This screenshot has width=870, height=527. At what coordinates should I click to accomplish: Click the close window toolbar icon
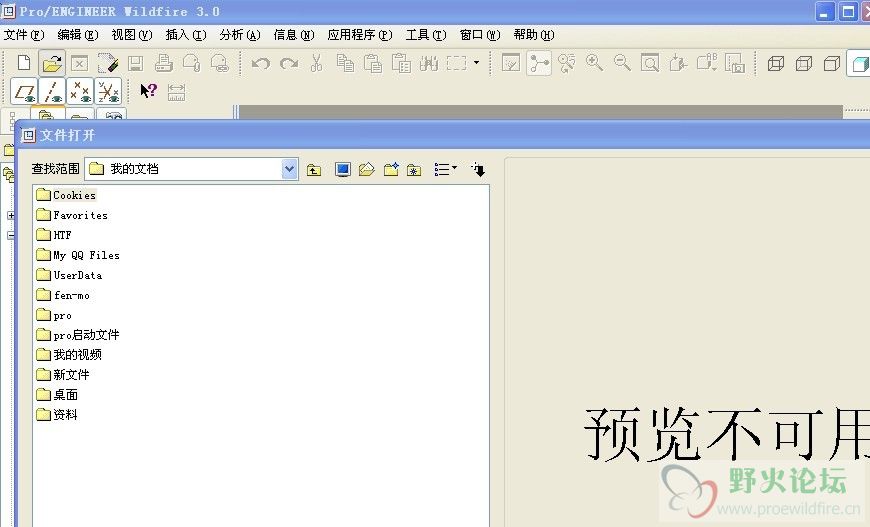[x=79, y=63]
